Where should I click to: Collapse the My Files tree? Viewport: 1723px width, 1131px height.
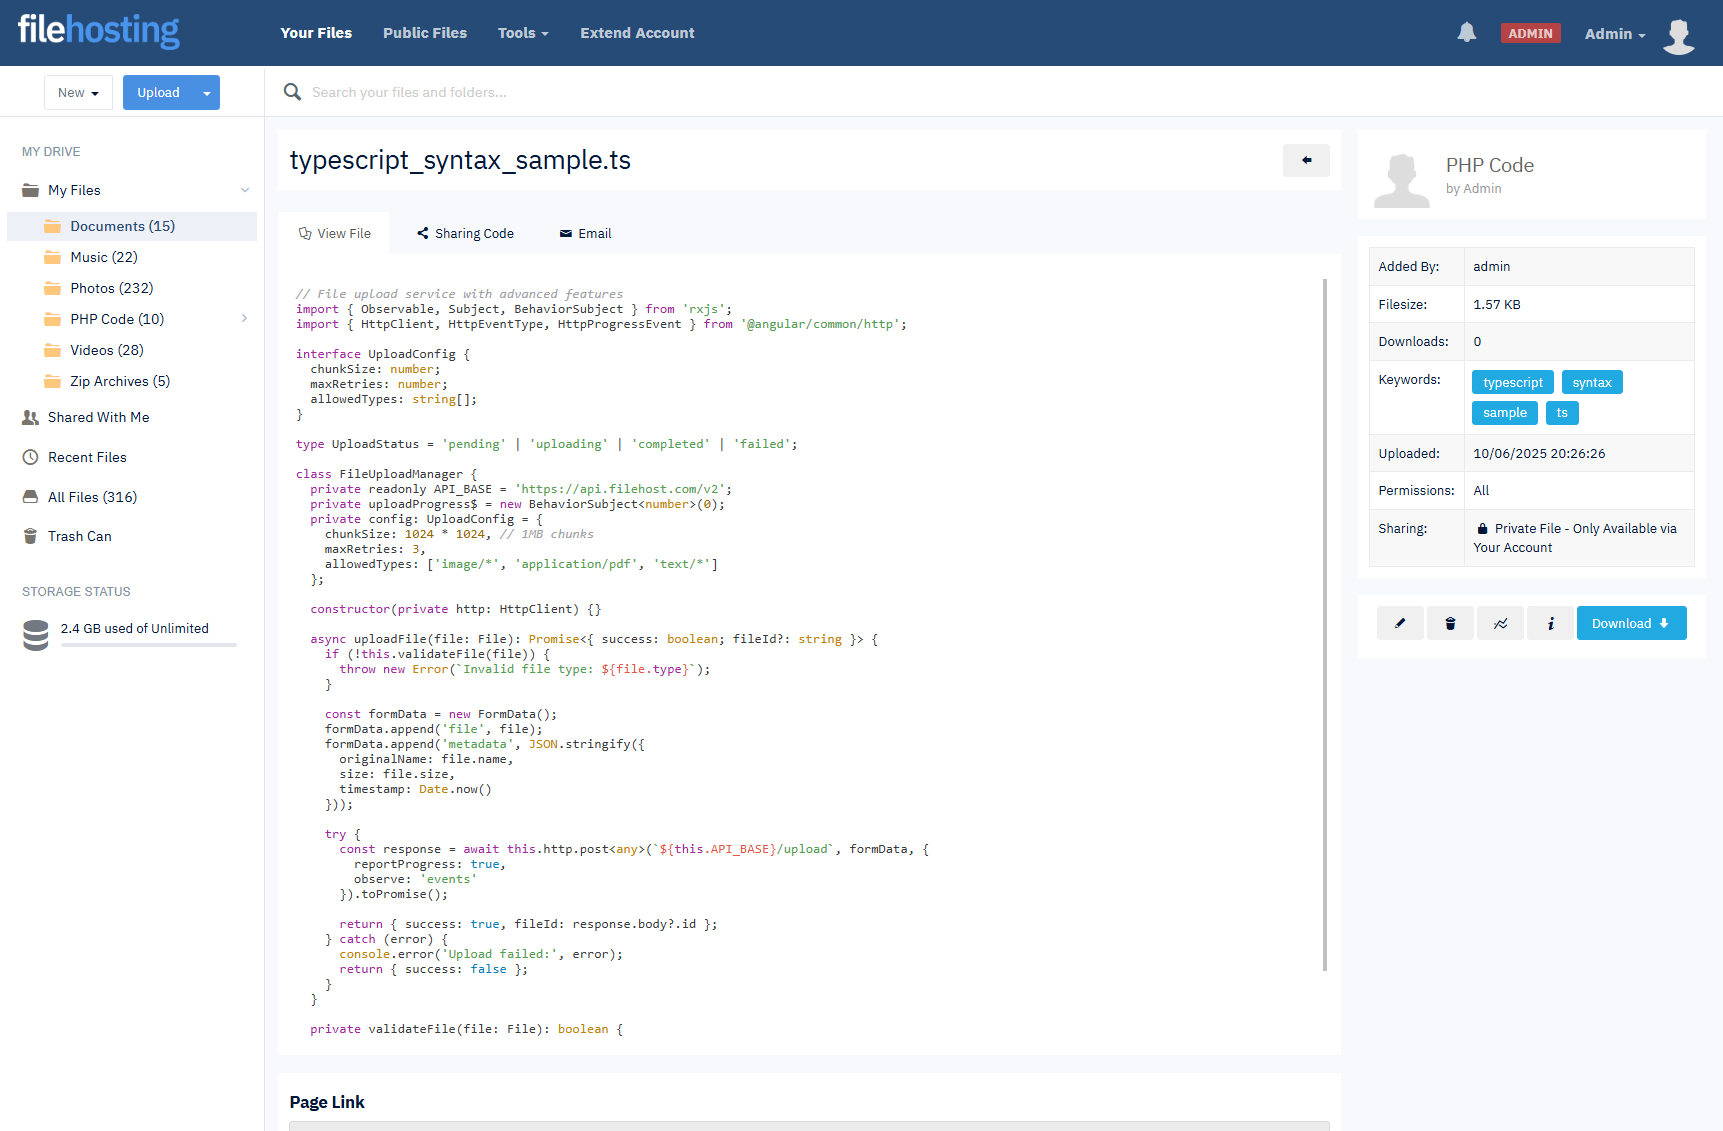coord(244,190)
